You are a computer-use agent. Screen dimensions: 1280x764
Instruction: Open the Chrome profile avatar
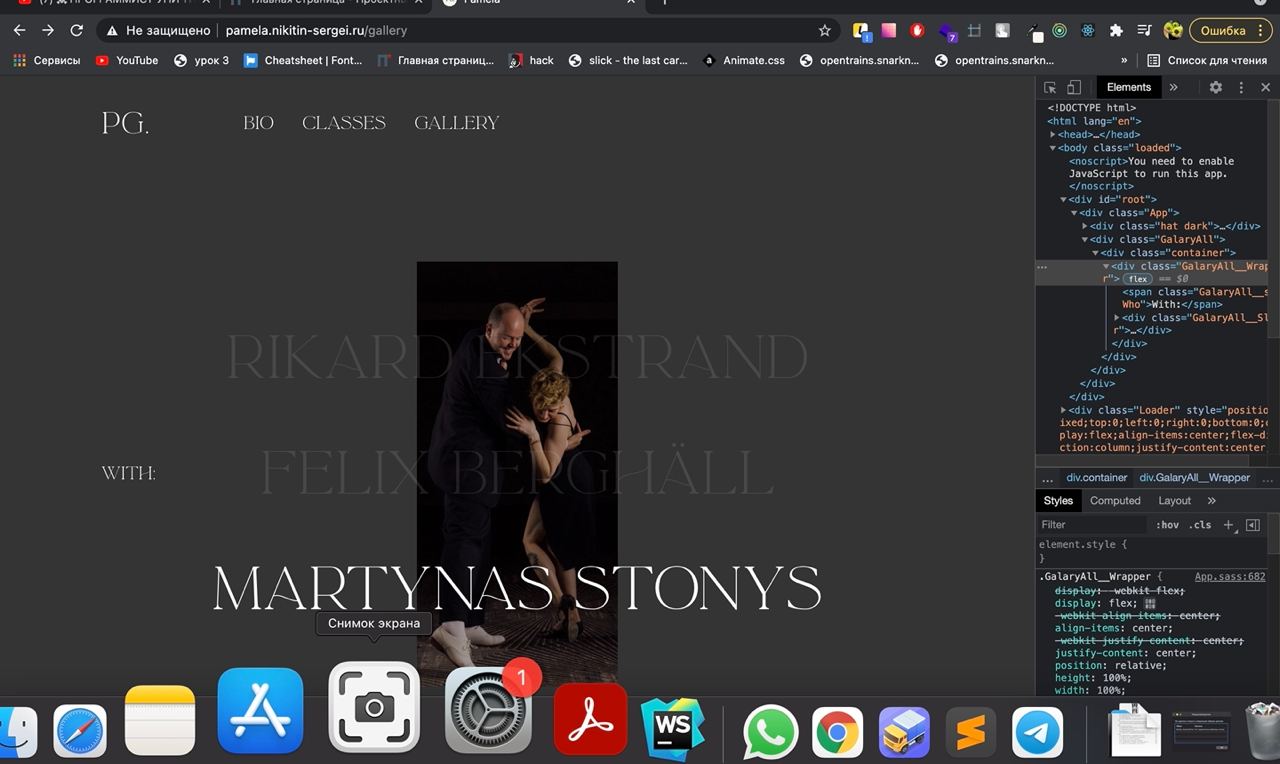point(1173,31)
